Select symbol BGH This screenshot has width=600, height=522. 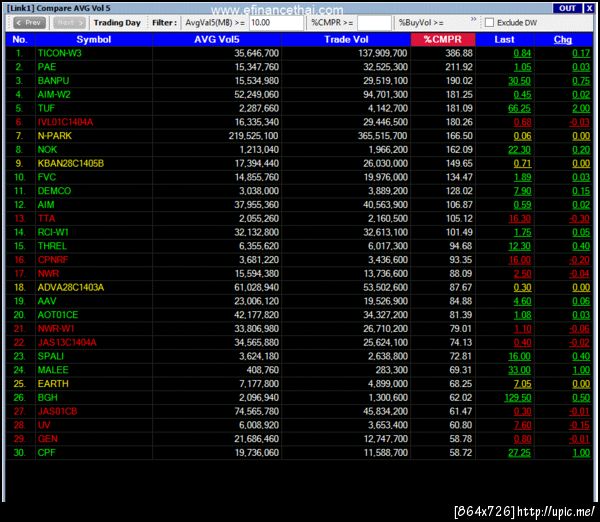pyautogui.click(x=47, y=398)
